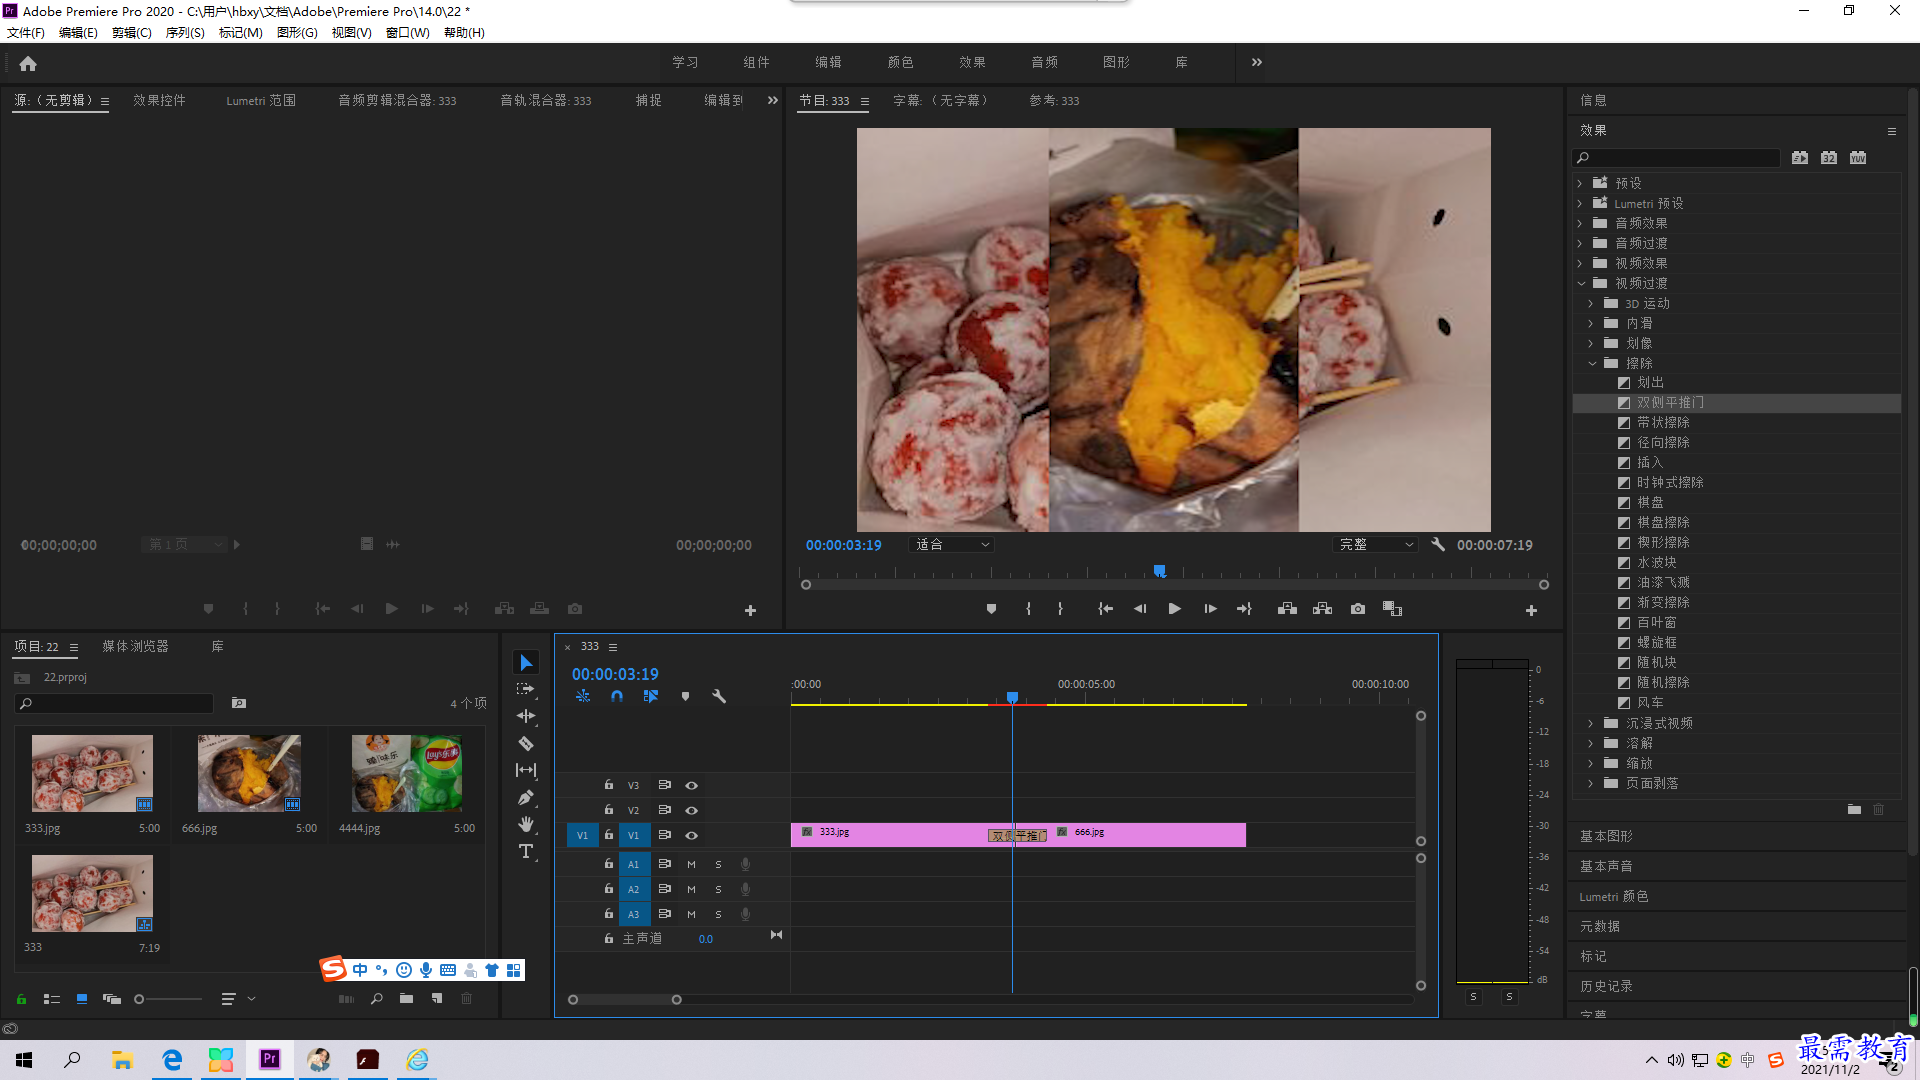Switch to 媒体浏览器 tab
Image resolution: width=1920 pixels, height=1080 pixels.
(136, 647)
